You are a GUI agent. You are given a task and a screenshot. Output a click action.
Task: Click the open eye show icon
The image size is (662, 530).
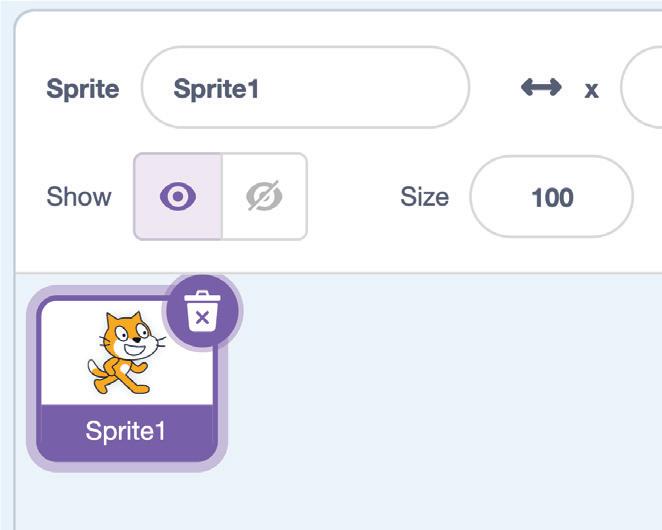point(178,197)
